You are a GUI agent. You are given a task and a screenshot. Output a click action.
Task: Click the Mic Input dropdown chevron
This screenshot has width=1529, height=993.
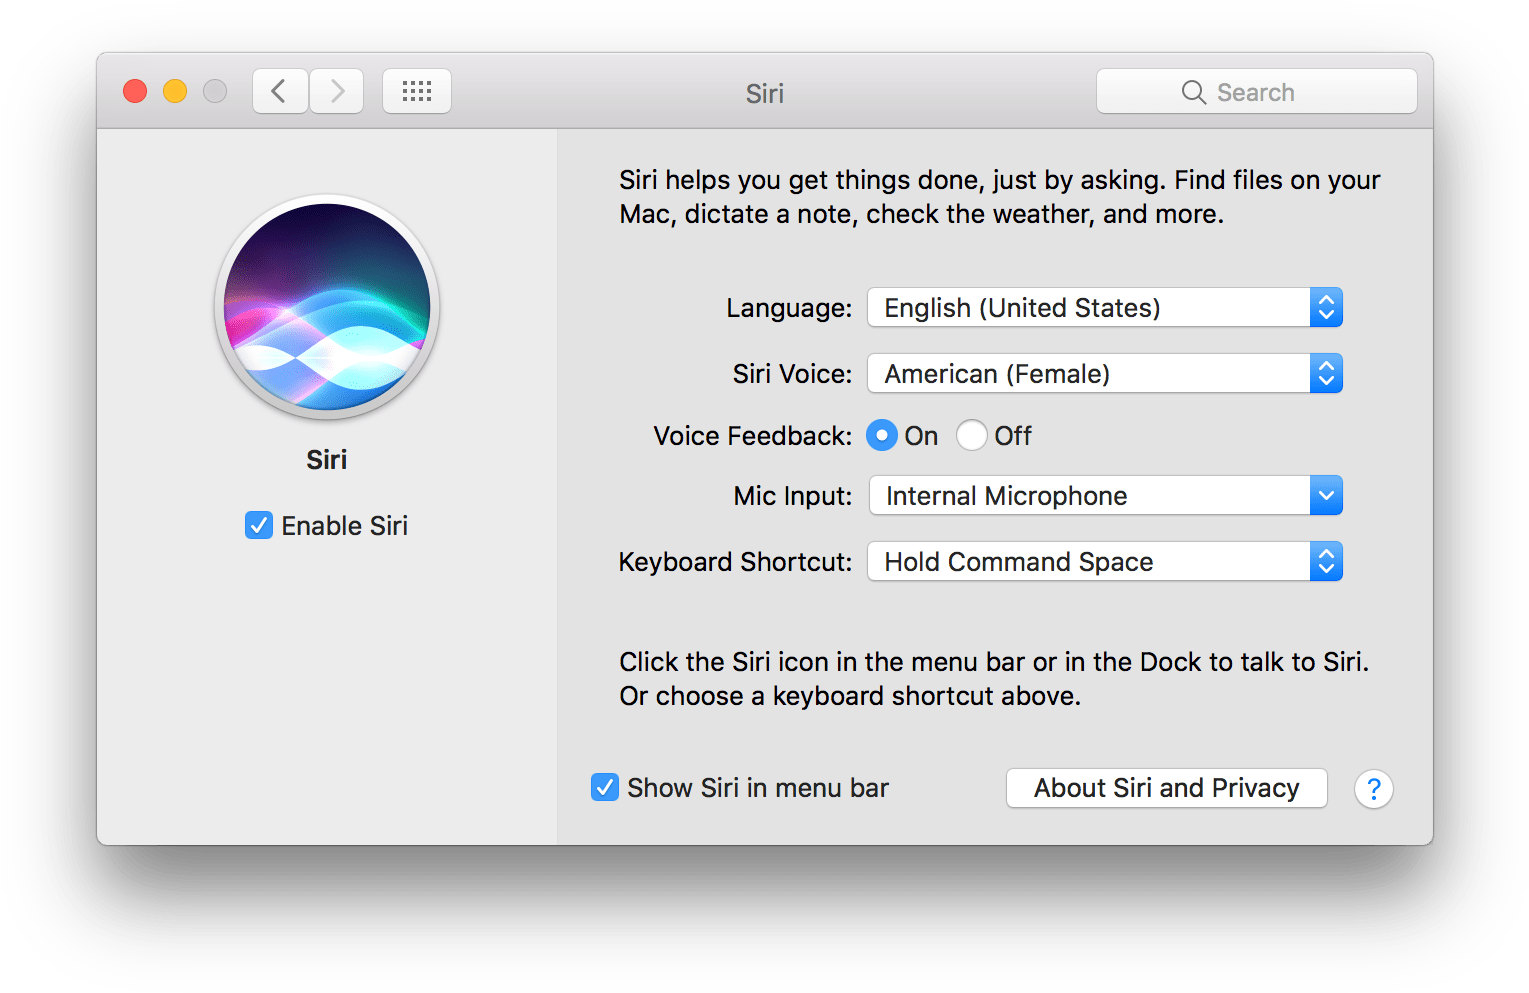1326,495
